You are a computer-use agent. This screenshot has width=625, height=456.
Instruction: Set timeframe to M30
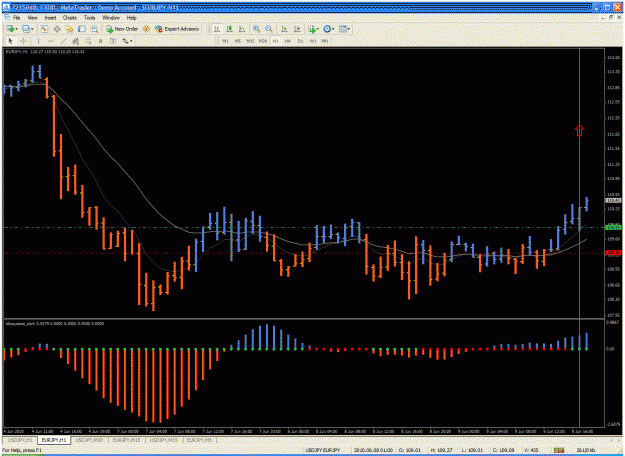[x=263, y=41]
